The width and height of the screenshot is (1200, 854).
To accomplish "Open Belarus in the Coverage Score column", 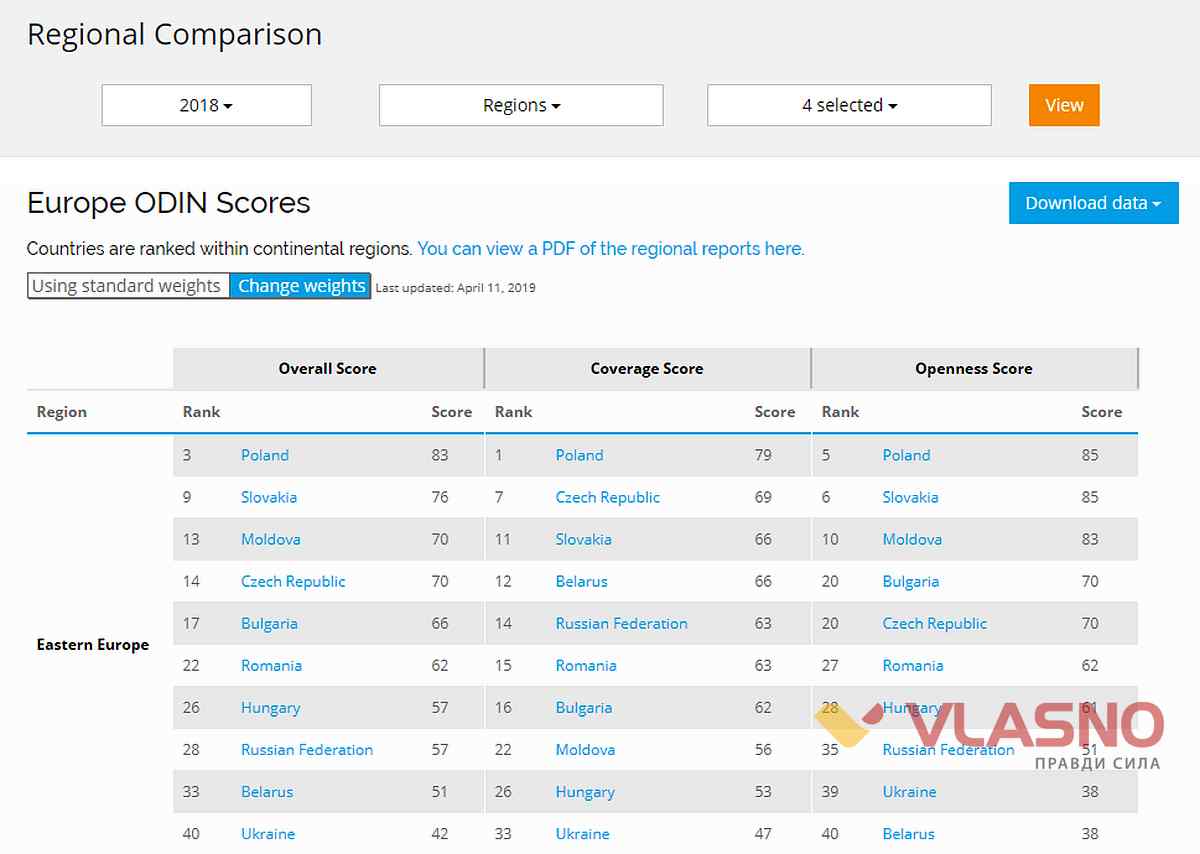I will 582,581.
